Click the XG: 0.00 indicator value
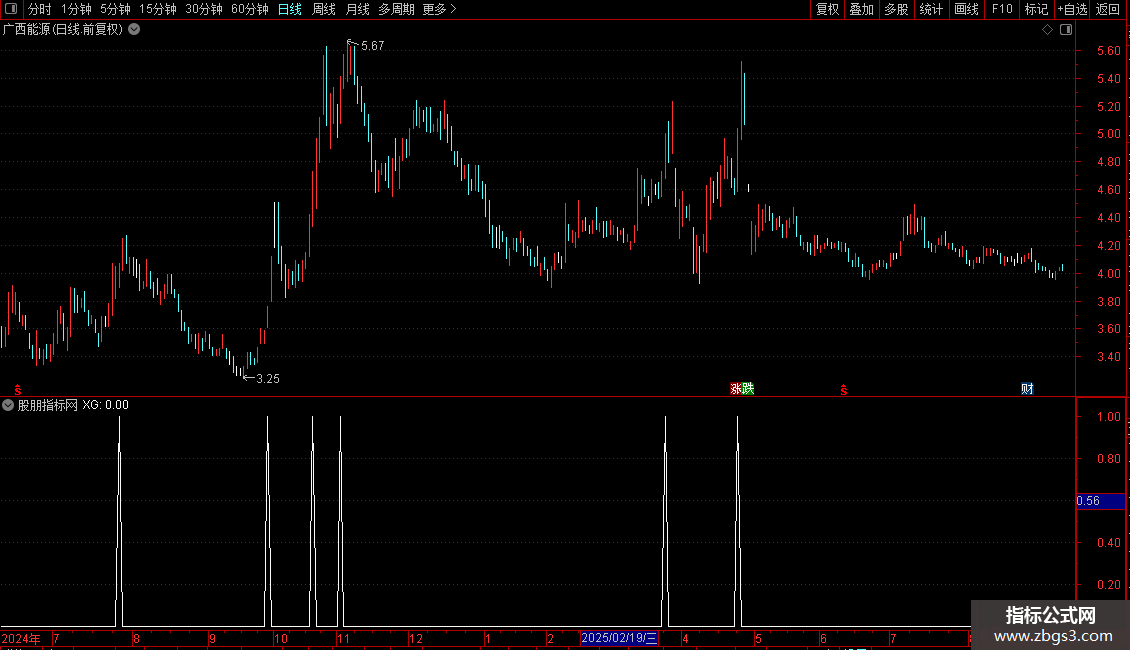This screenshot has height=650, width=1130. [105, 405]
